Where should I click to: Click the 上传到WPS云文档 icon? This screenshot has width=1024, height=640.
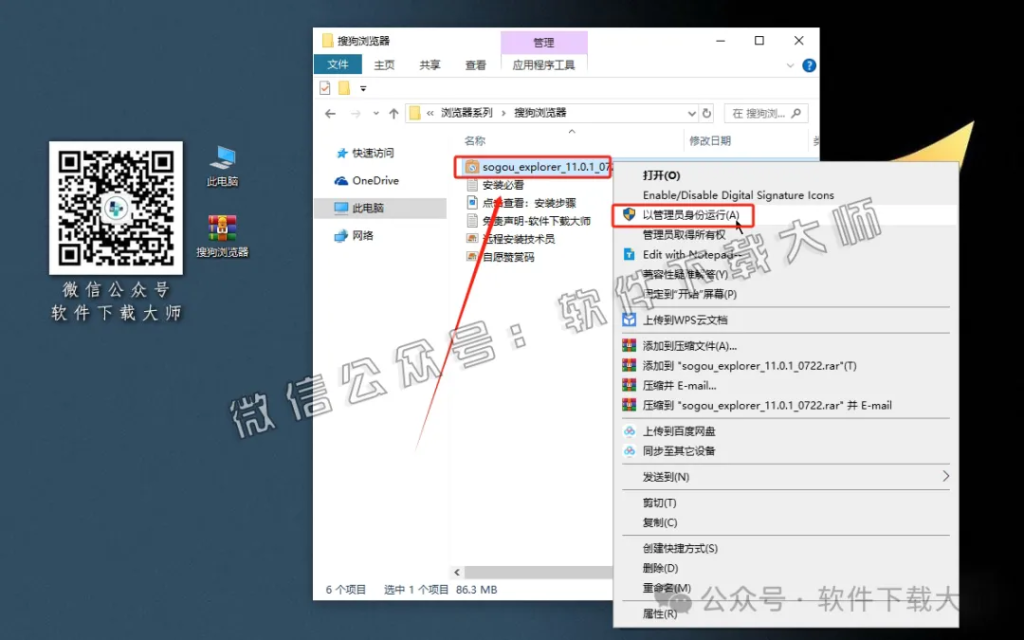(627, 318)
